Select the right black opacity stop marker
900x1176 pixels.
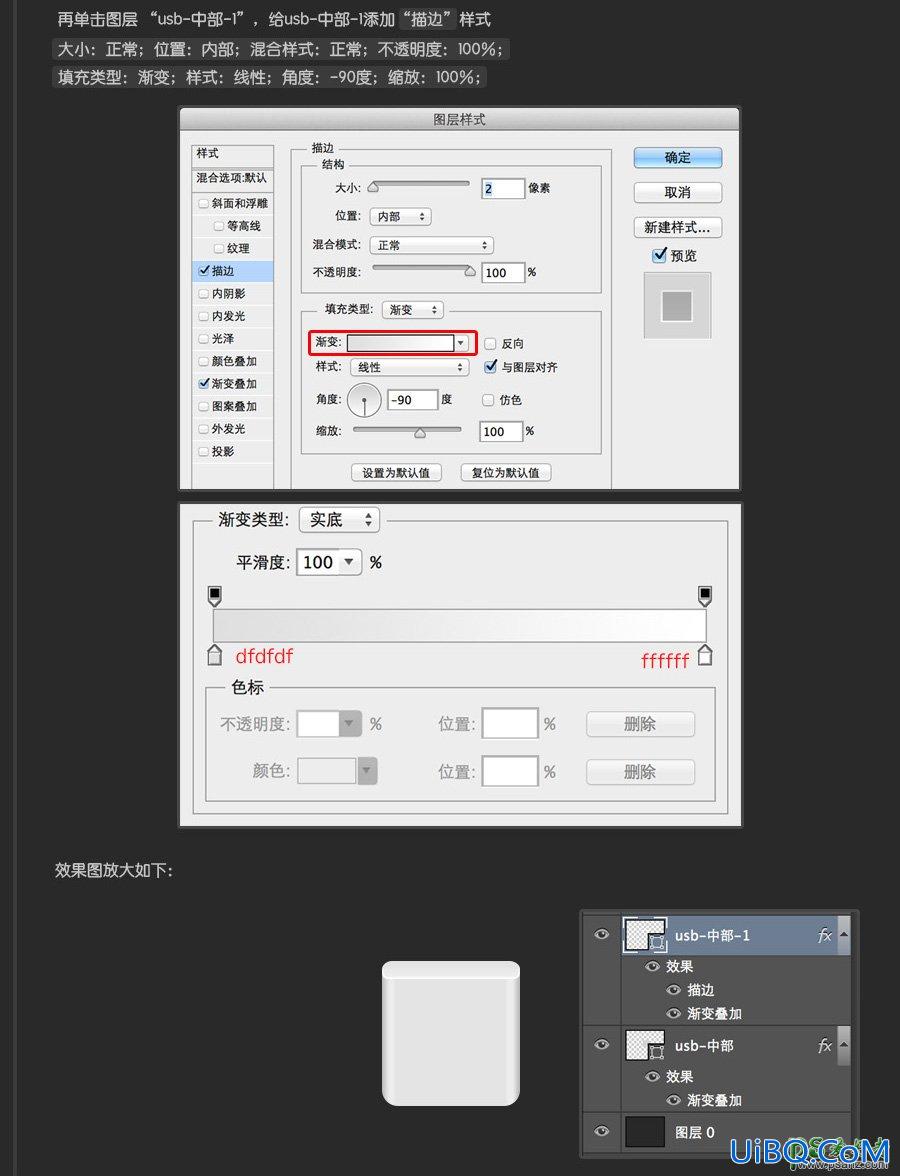pos(705,596)
